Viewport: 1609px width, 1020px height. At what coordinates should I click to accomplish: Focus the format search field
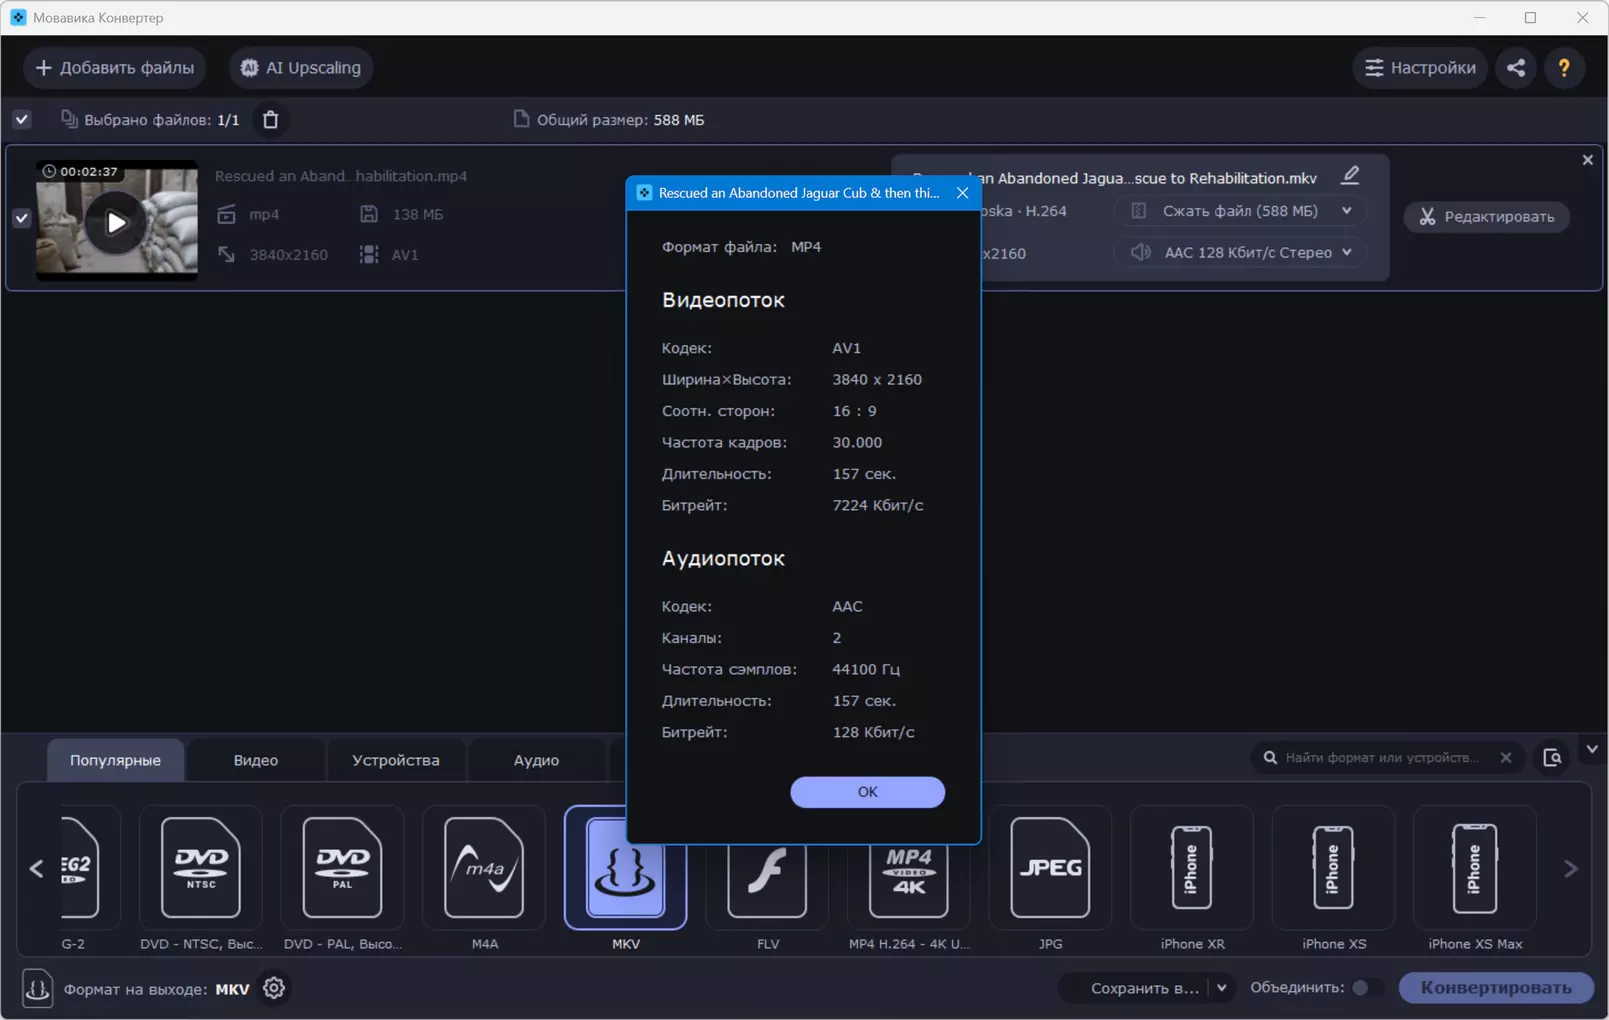tap(1382, 758)
